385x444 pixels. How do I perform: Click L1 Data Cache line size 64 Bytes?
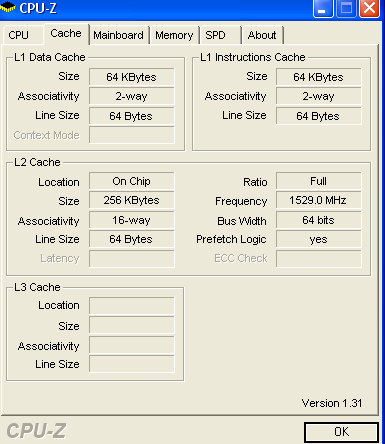[x=132, y=116]
